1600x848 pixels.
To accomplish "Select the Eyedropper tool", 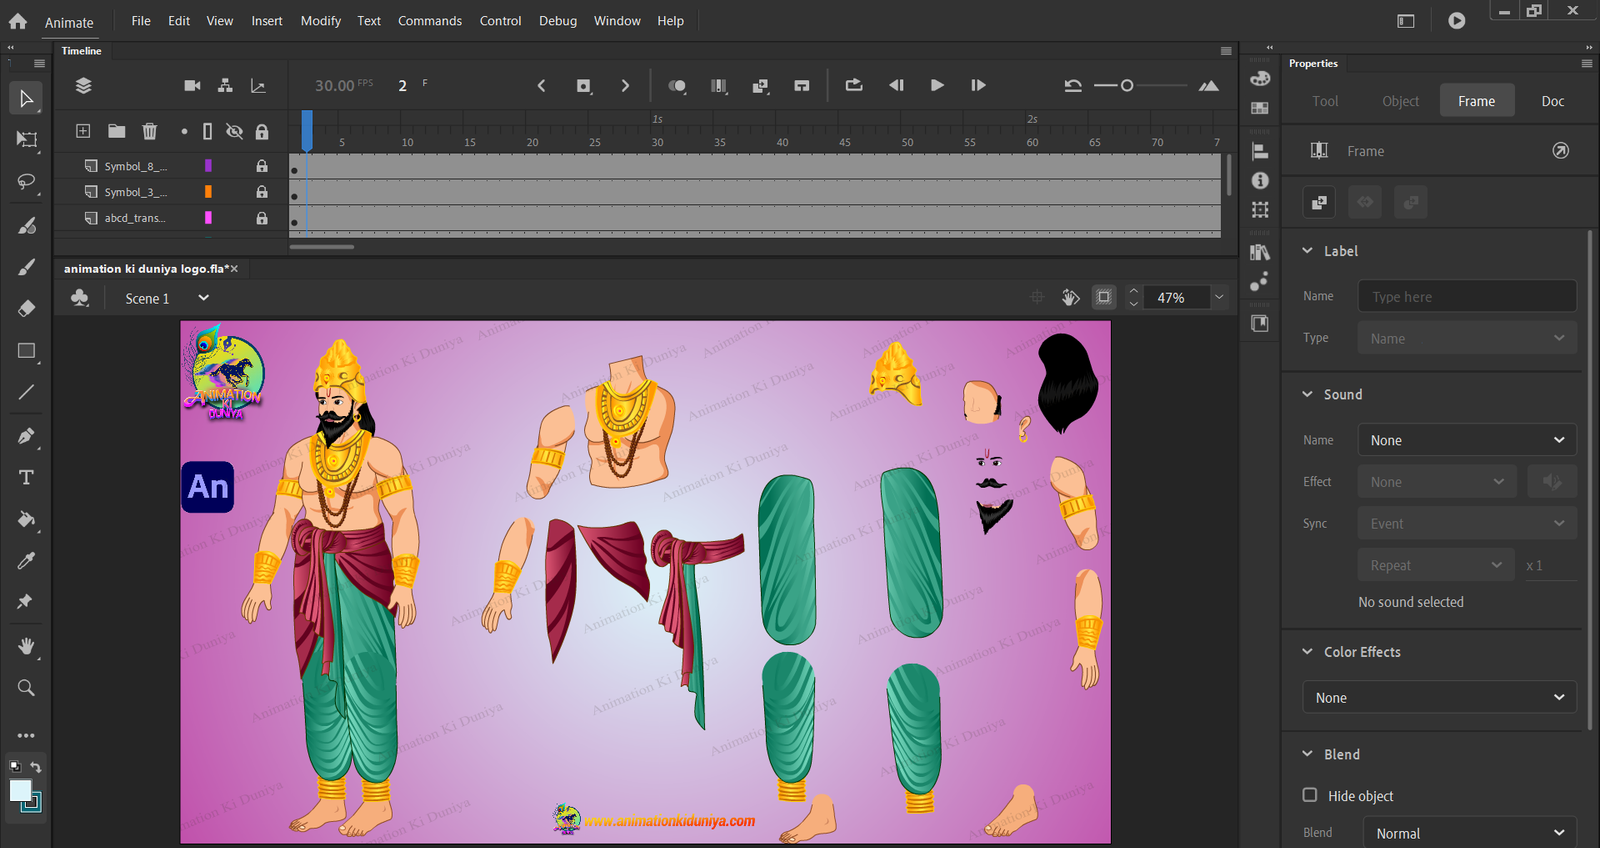I will tap(26, 561).
